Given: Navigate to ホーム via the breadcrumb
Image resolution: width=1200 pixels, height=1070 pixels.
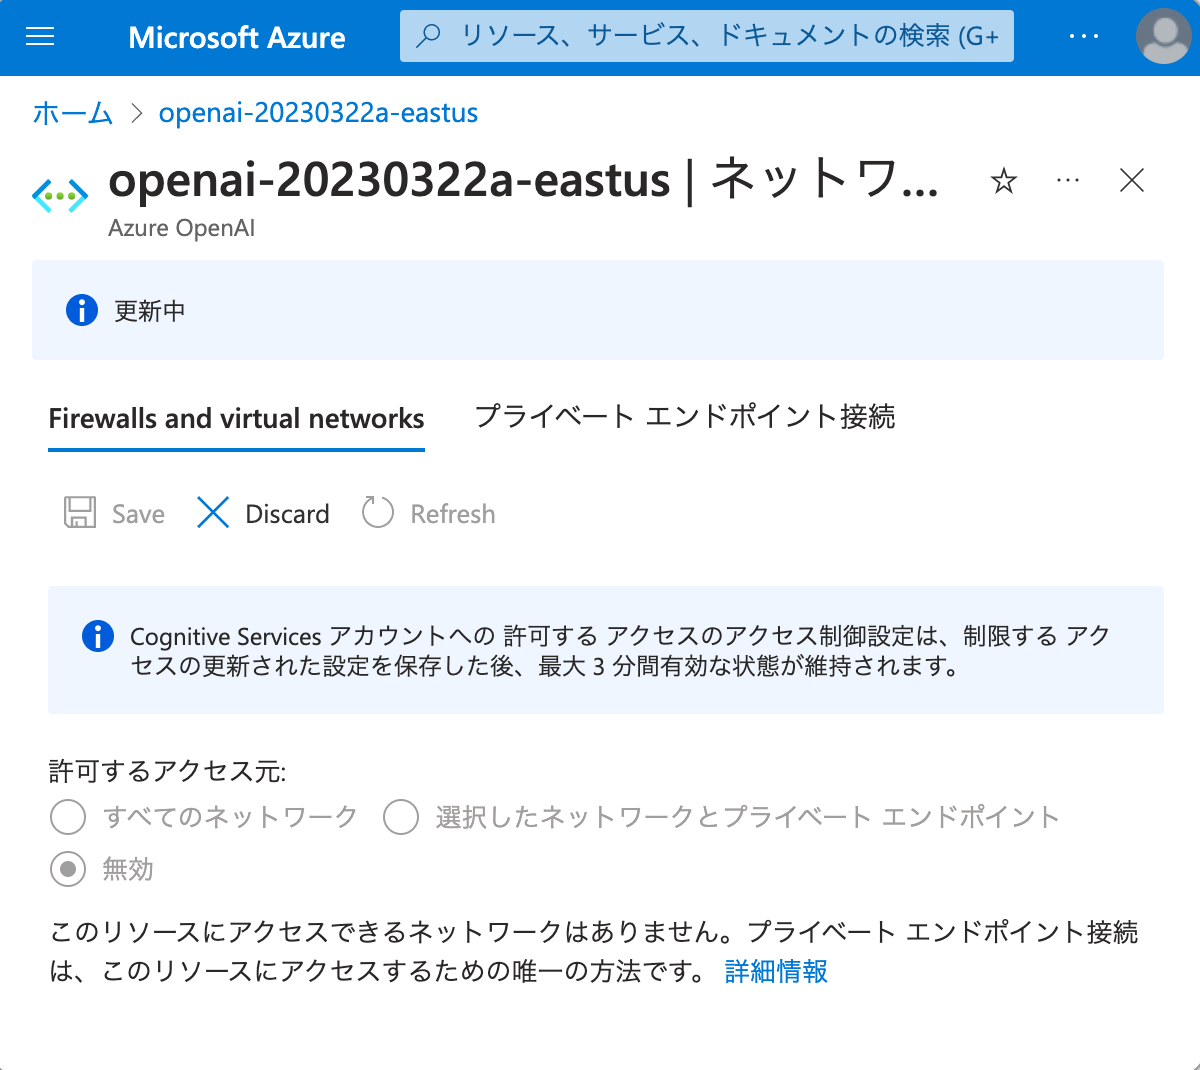Looking at the screenshot, I should point(72,113).
